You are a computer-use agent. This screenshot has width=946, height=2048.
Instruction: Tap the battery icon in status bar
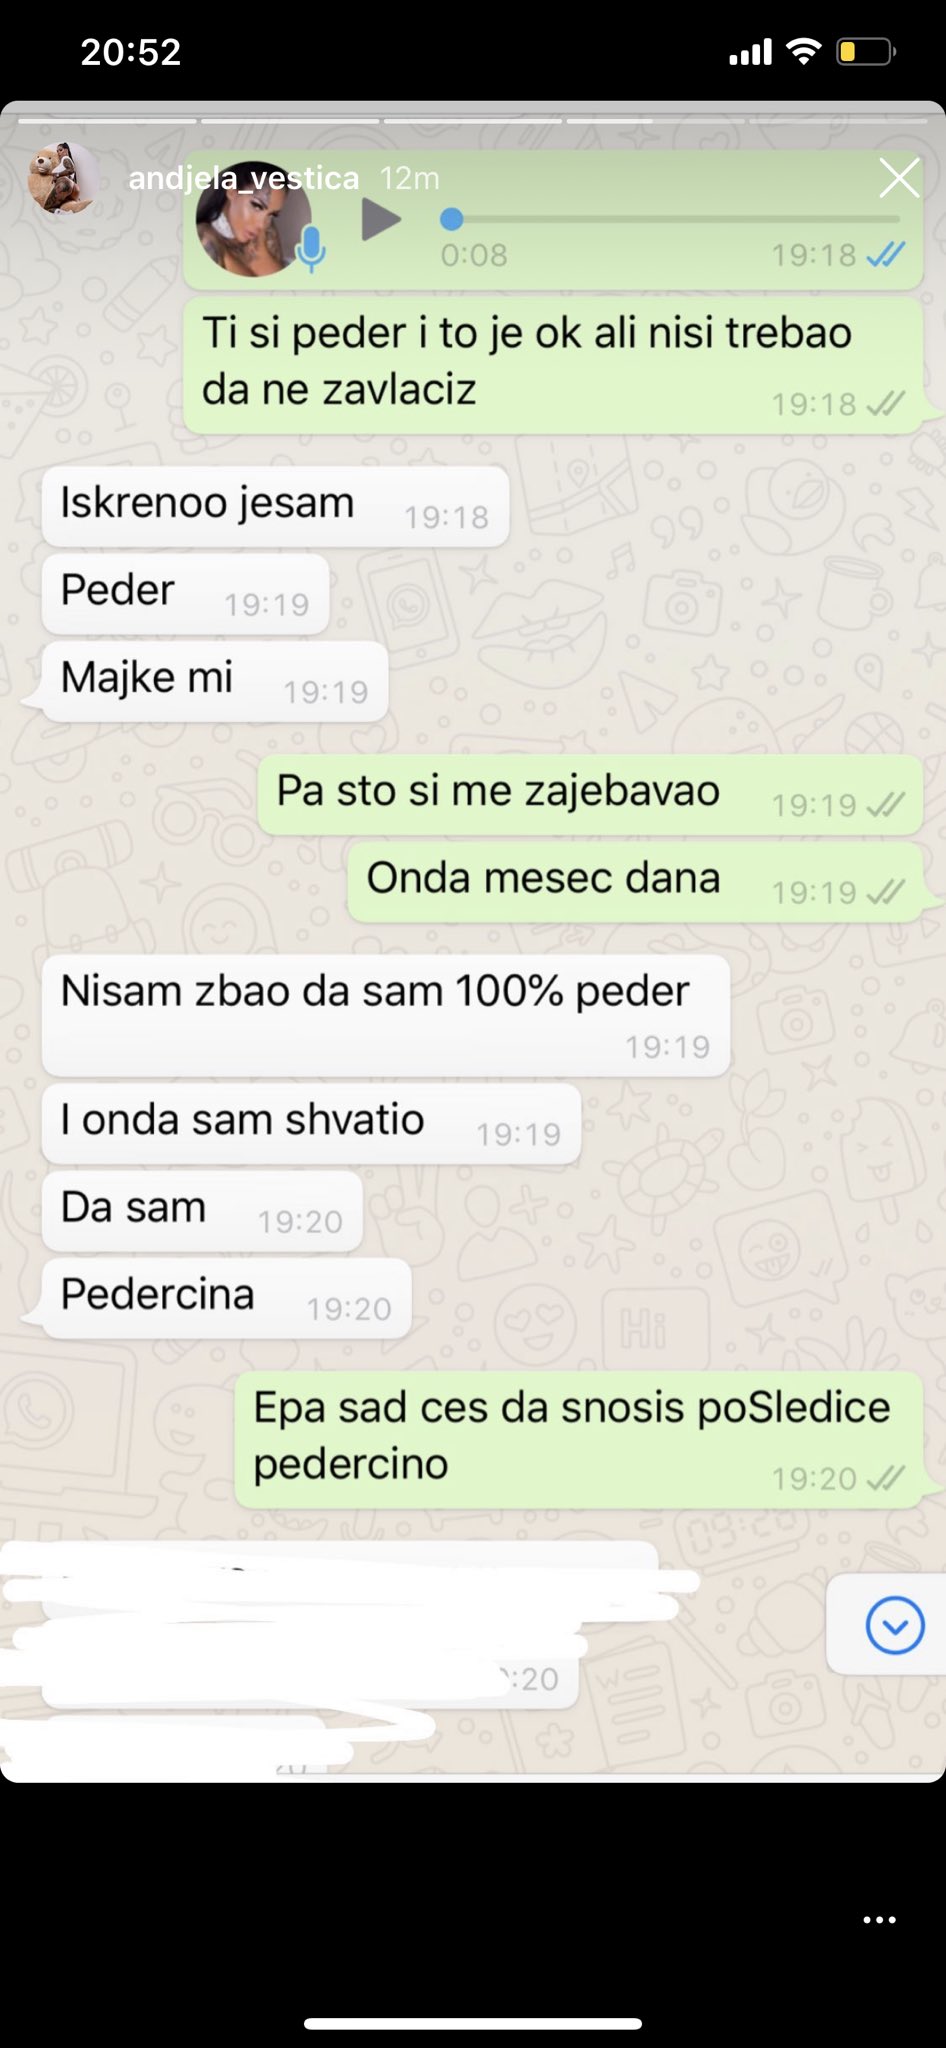[866, 52]
